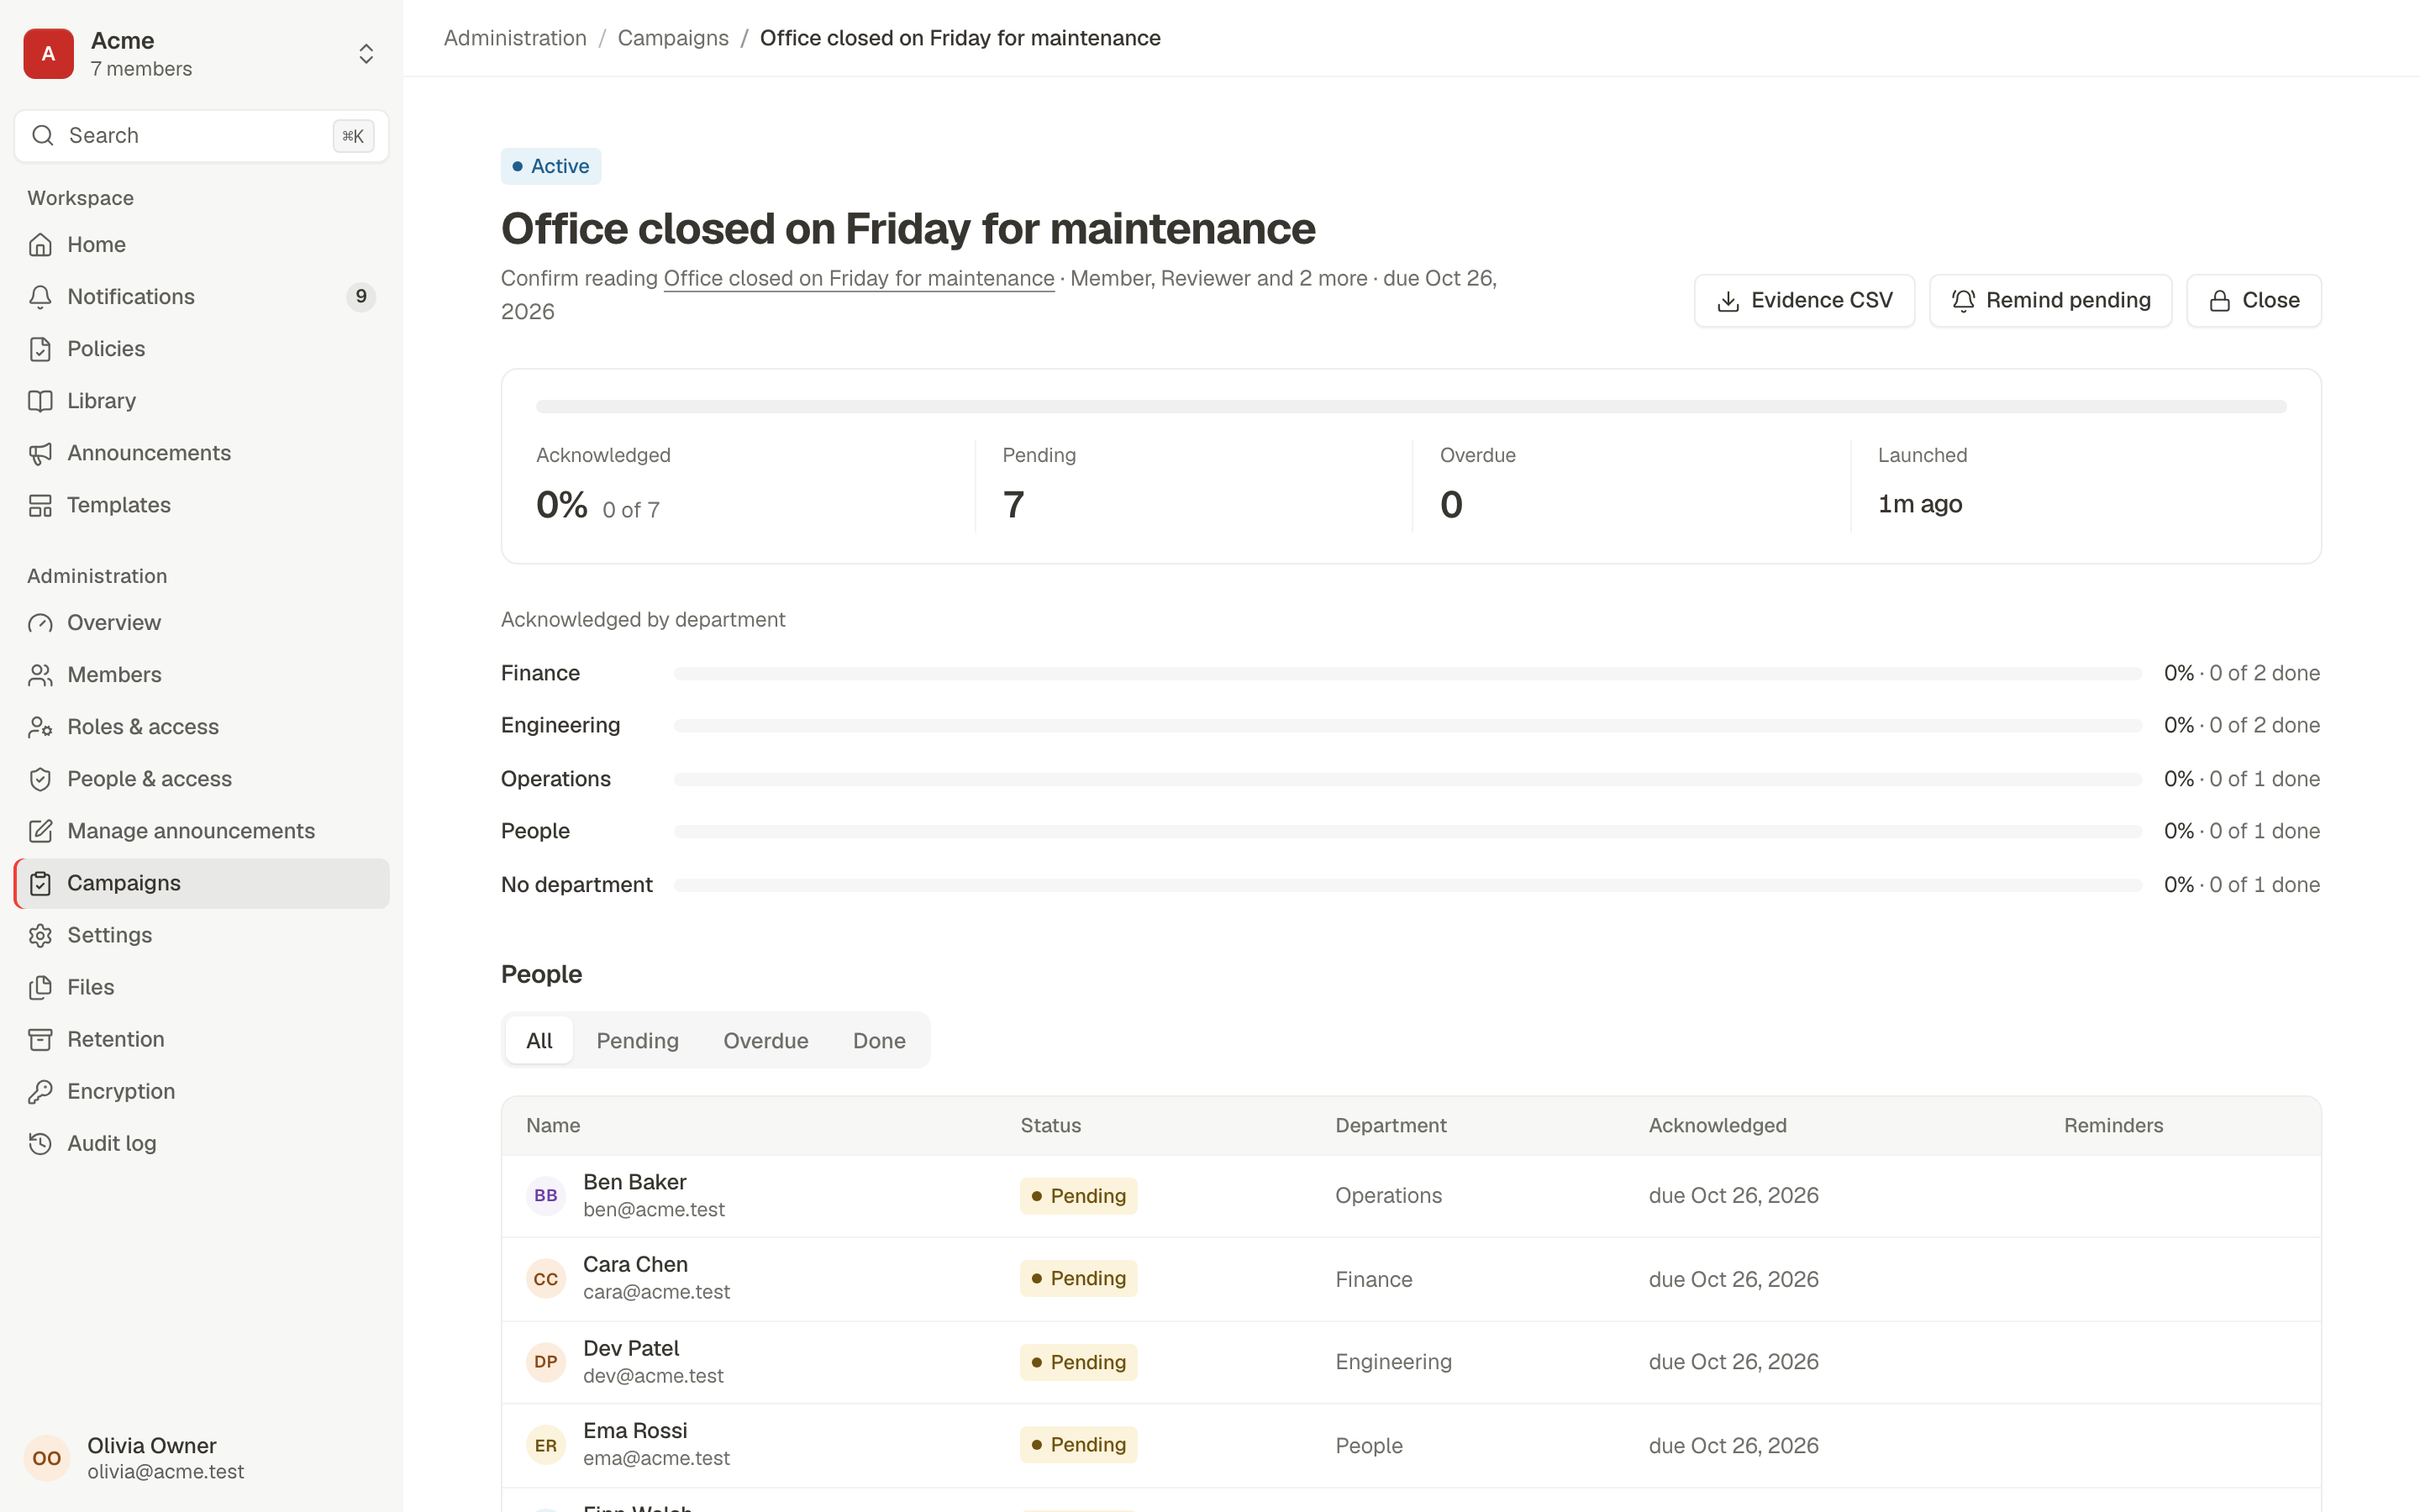
Task: Click the Remind pending button
Action: [2050, 300]
